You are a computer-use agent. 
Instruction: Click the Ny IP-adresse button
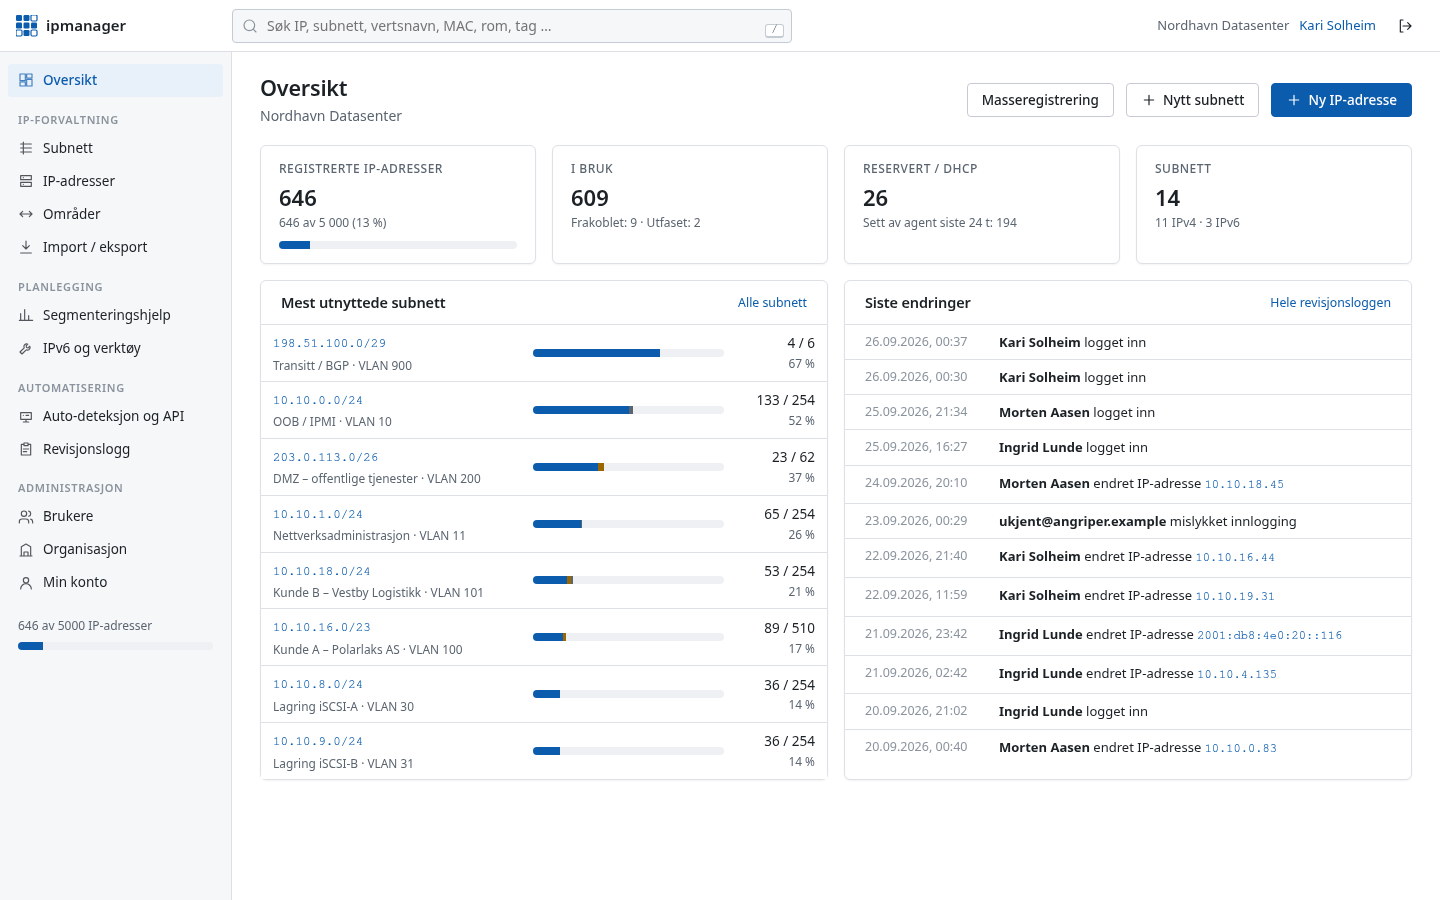pos(1341,100)
